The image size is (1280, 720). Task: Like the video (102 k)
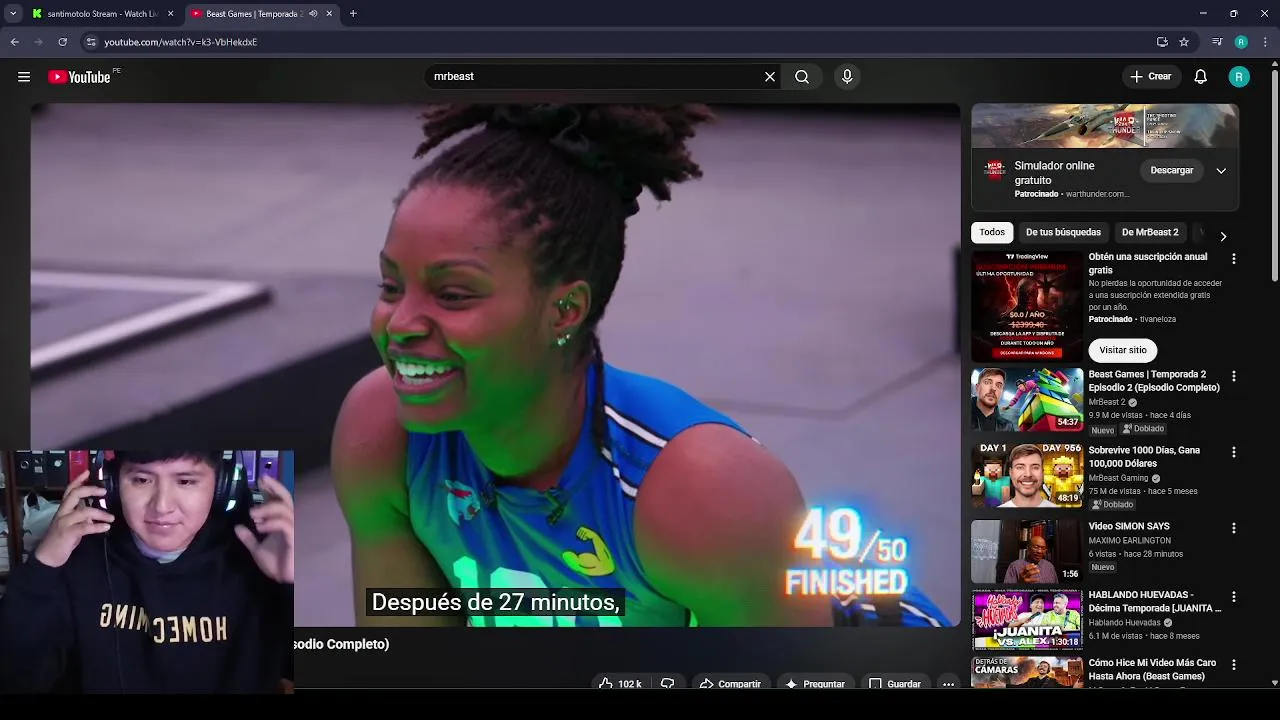[620, 684]
